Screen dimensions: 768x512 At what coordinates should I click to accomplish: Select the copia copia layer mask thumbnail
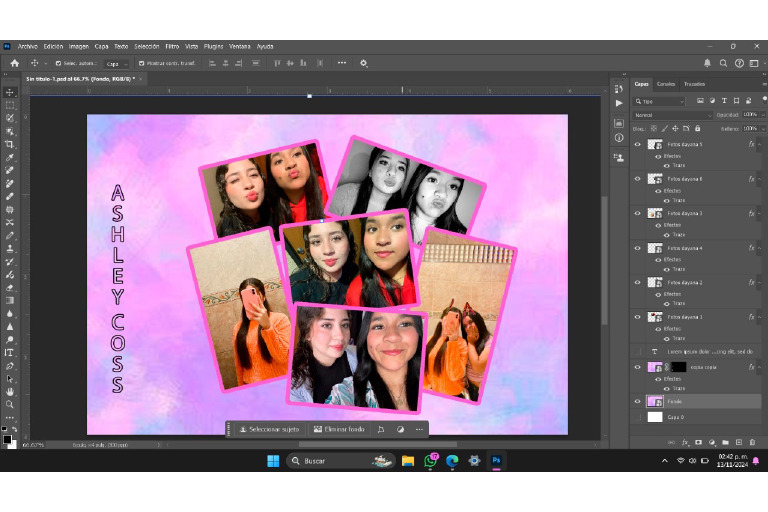click(x=678, y=367)
